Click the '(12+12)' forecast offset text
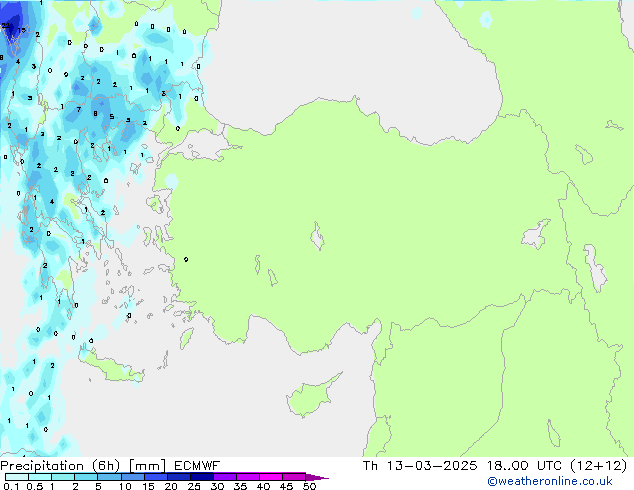 [x=598, y=466]
